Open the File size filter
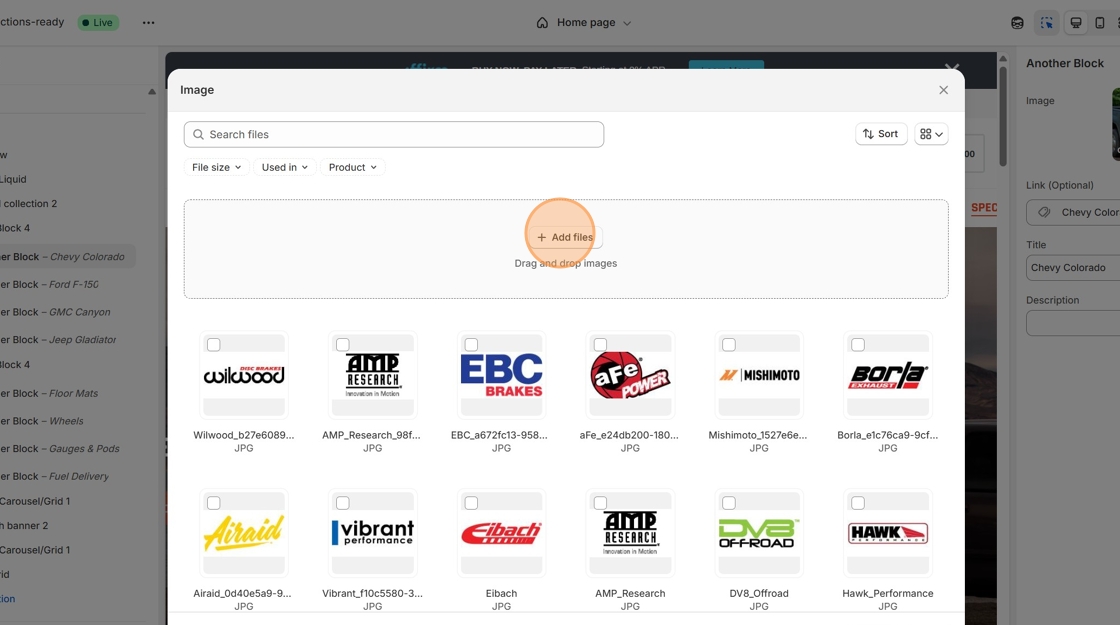Viewport: 1120px width, 625px height. click(216, 167)
